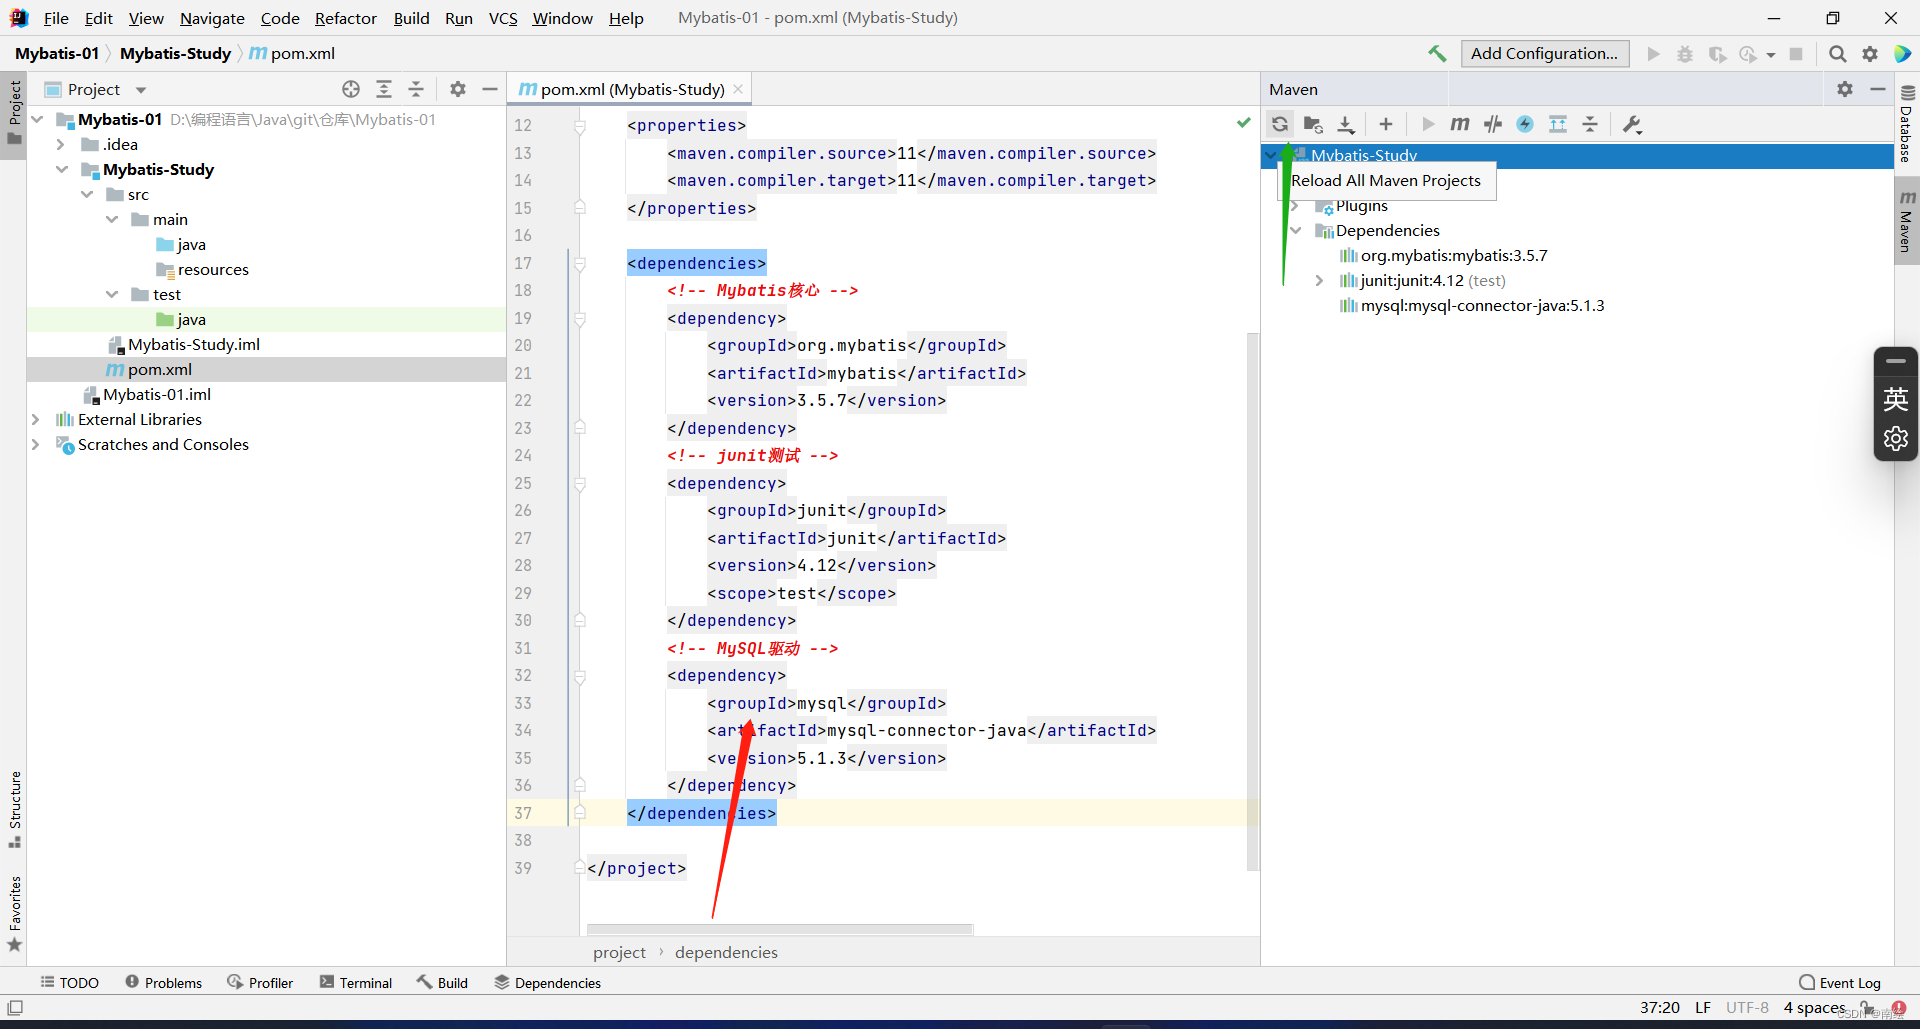Image resolution: width=1920 pixels, height=1029 pixels.
Task: Click Download Sources and Documentation icon
Action: click(1346, 124)
